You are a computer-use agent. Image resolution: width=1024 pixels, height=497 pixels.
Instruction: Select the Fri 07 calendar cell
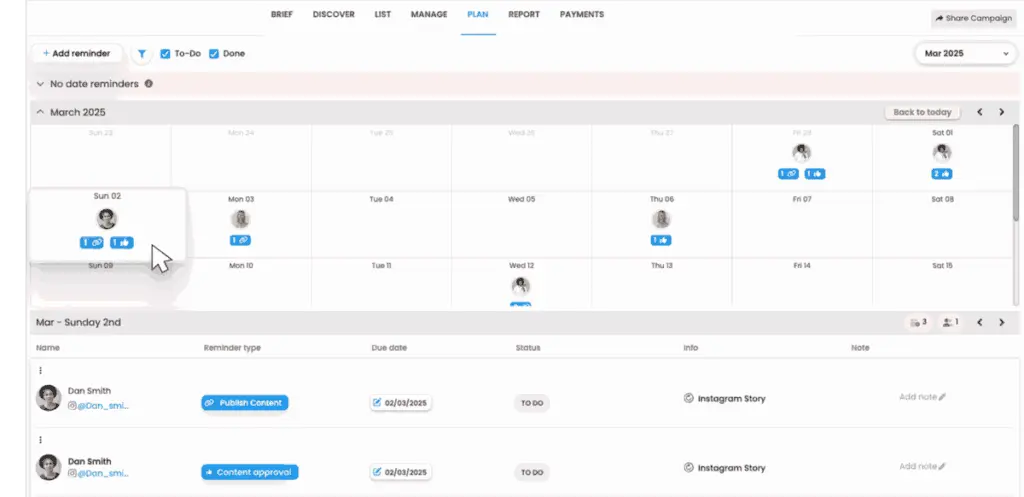coord(801,224)
